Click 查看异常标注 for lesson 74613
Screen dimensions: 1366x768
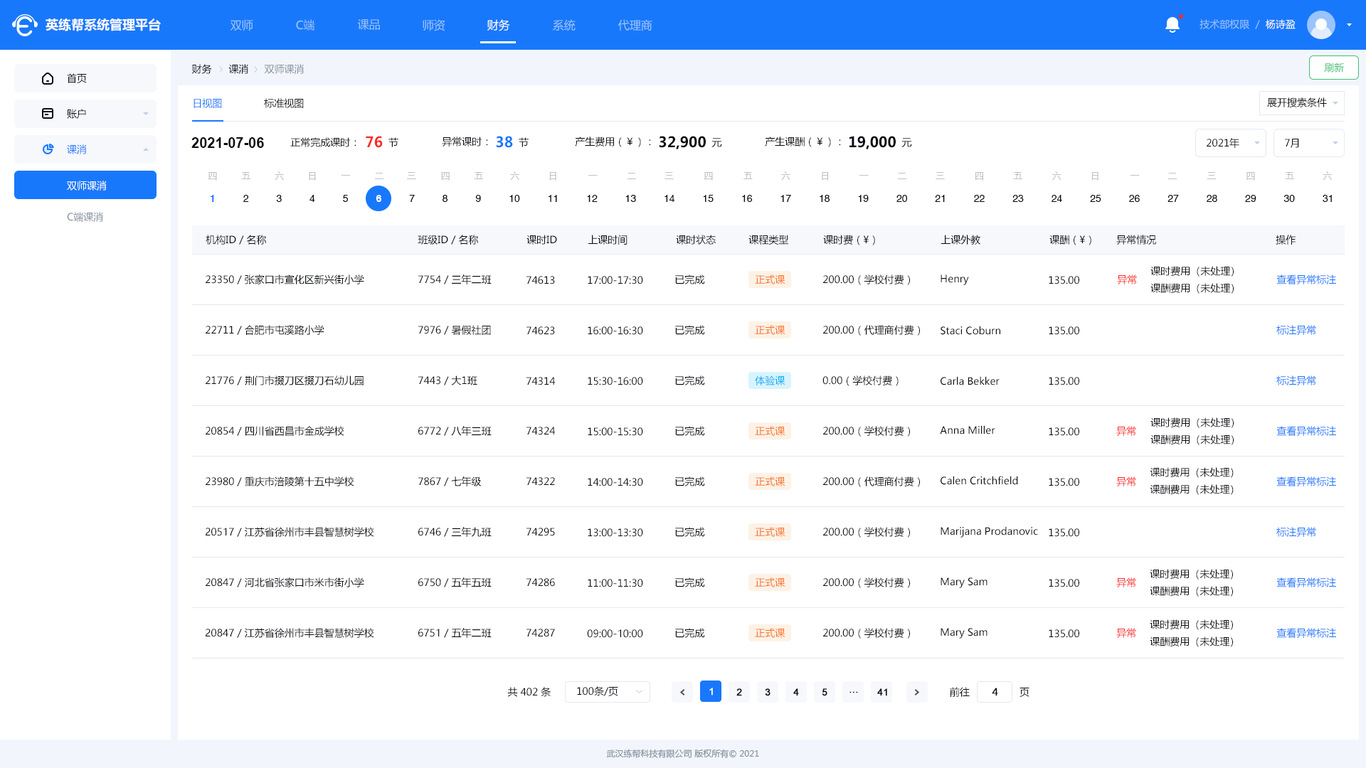[x=1306, y=280]
